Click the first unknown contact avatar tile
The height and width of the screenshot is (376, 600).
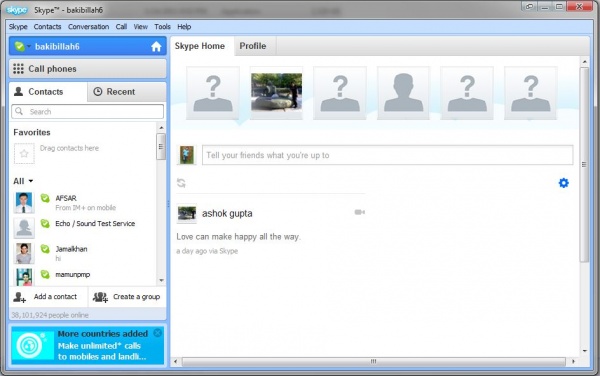(213, 93)
